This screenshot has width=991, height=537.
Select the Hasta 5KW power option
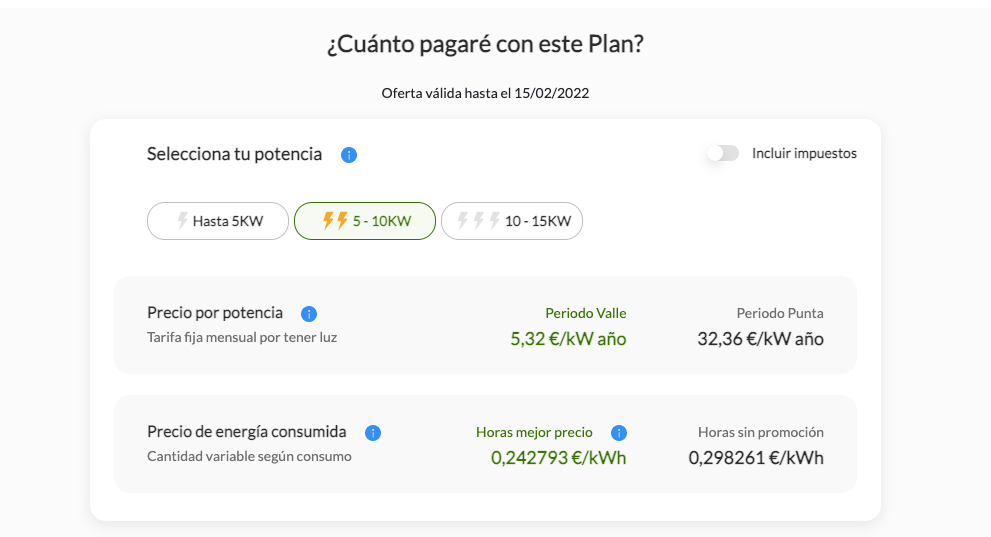point(218,221)
